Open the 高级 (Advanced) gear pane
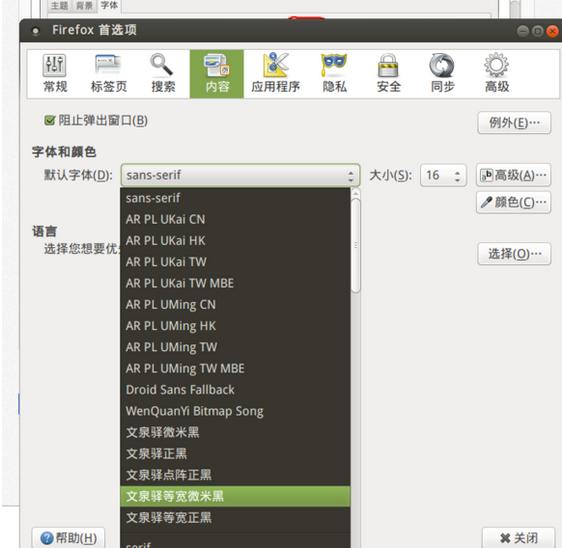This screenshot has height=548, width=562. pos(496,74)
